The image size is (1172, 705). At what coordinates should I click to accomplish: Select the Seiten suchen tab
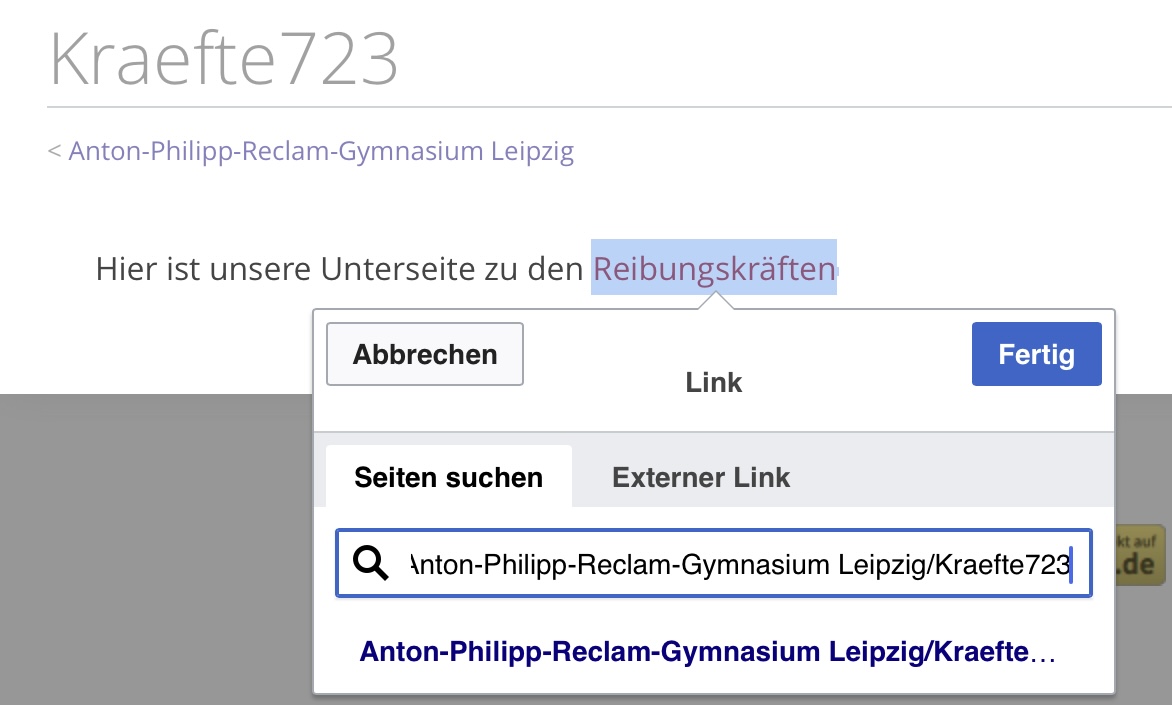tap(448, 477)
